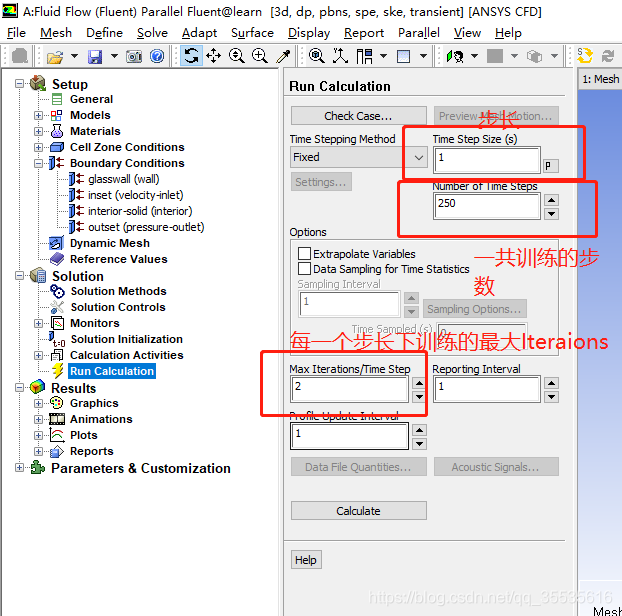
Task: Expand the Calculation Activities node
Action: pos(38,355)
